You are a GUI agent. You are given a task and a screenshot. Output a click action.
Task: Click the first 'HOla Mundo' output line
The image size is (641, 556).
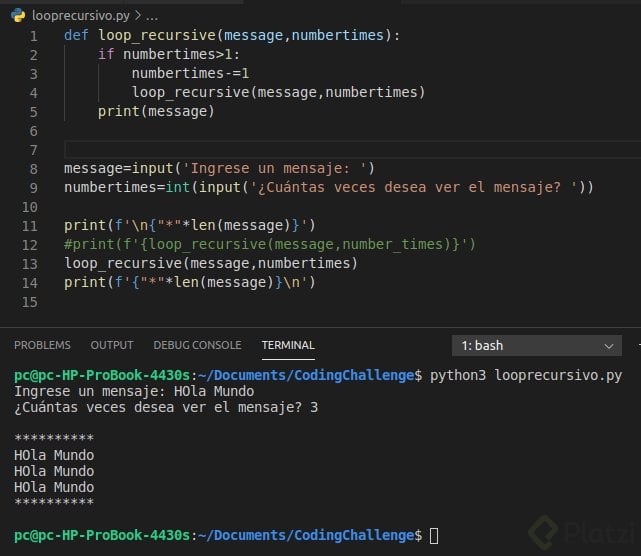coord(54,455)
